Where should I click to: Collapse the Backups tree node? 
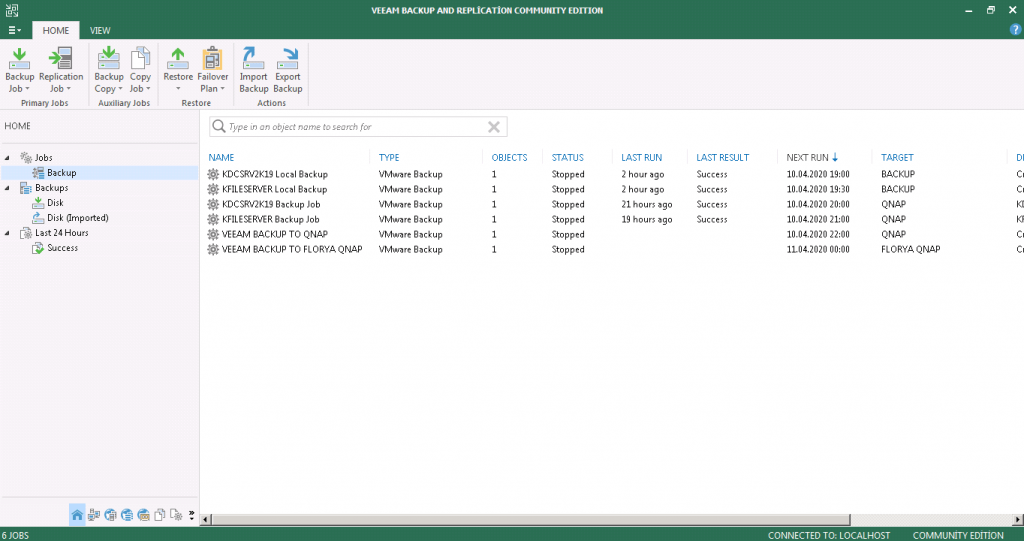7,188
